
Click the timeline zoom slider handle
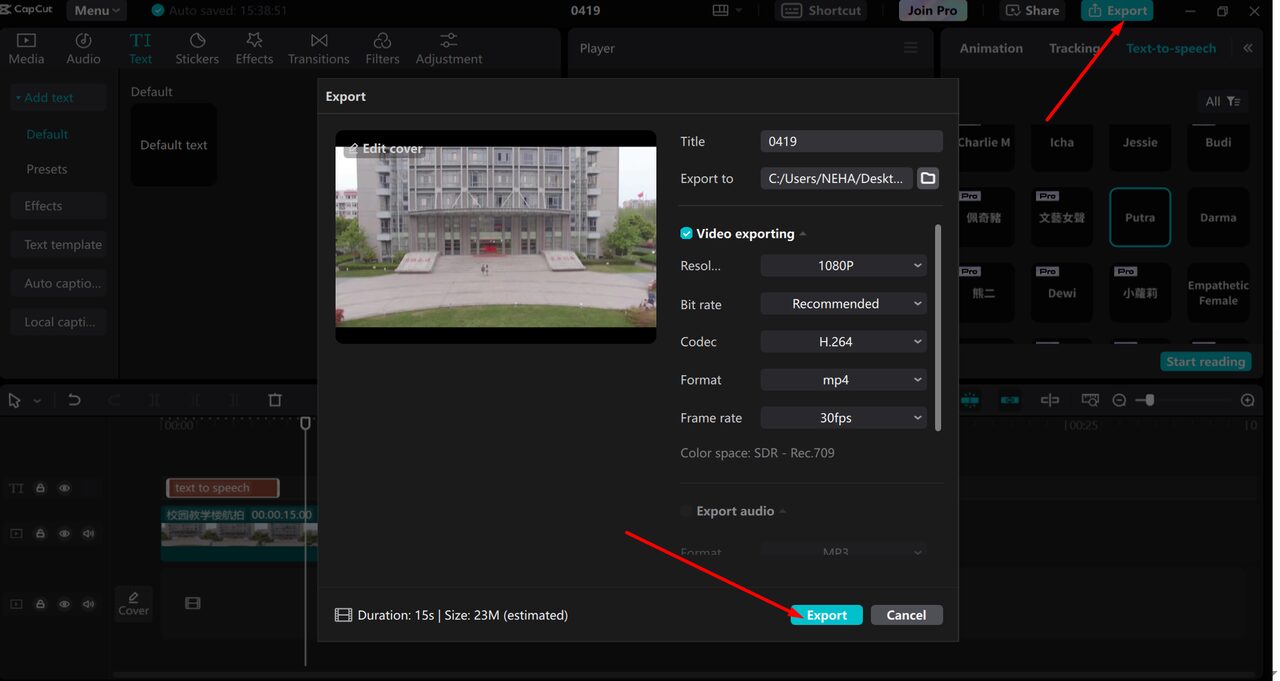pos(1151,400)
